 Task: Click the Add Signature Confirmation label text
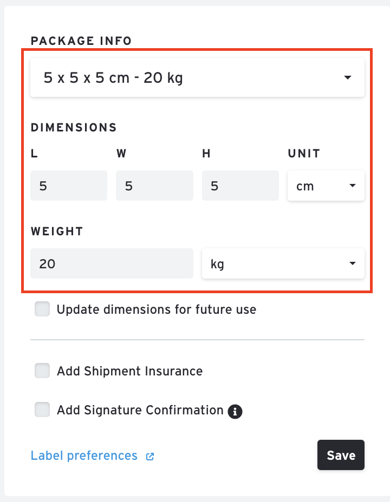pos(140,410)
